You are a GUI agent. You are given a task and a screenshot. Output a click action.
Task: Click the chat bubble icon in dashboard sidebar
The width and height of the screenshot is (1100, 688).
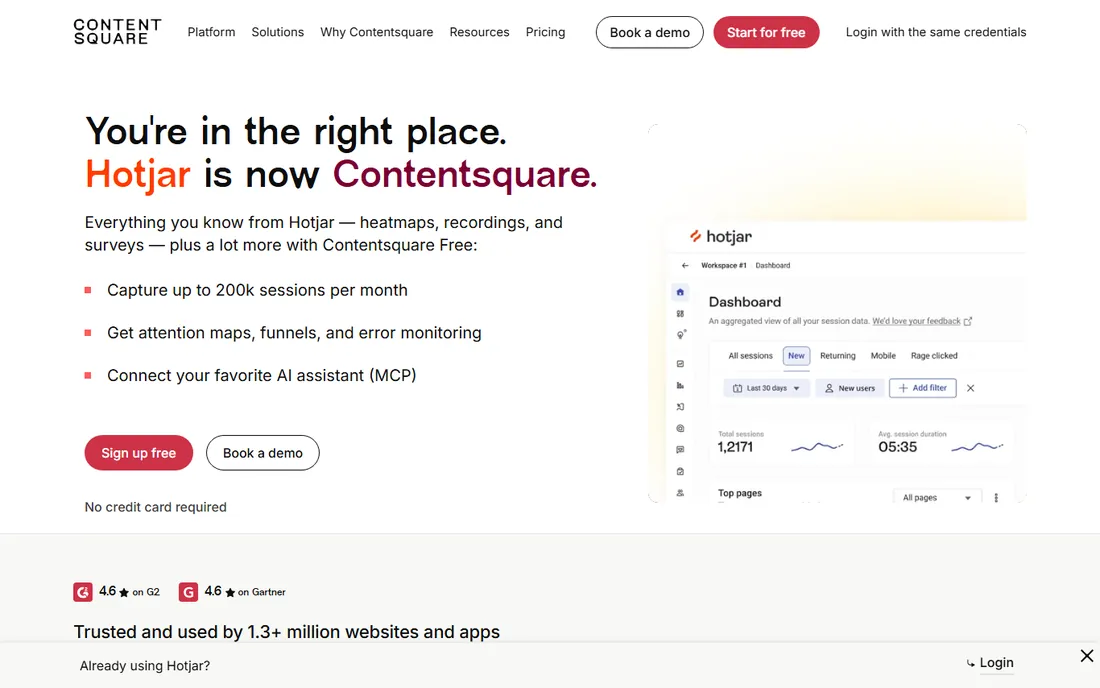tap(680, 450)
